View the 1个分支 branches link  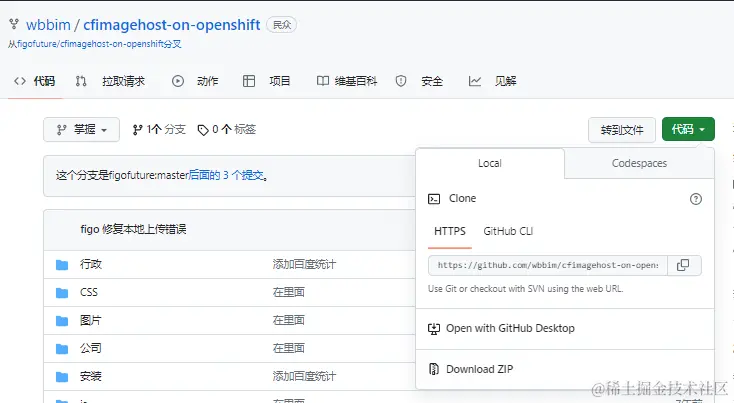[166, 129]
